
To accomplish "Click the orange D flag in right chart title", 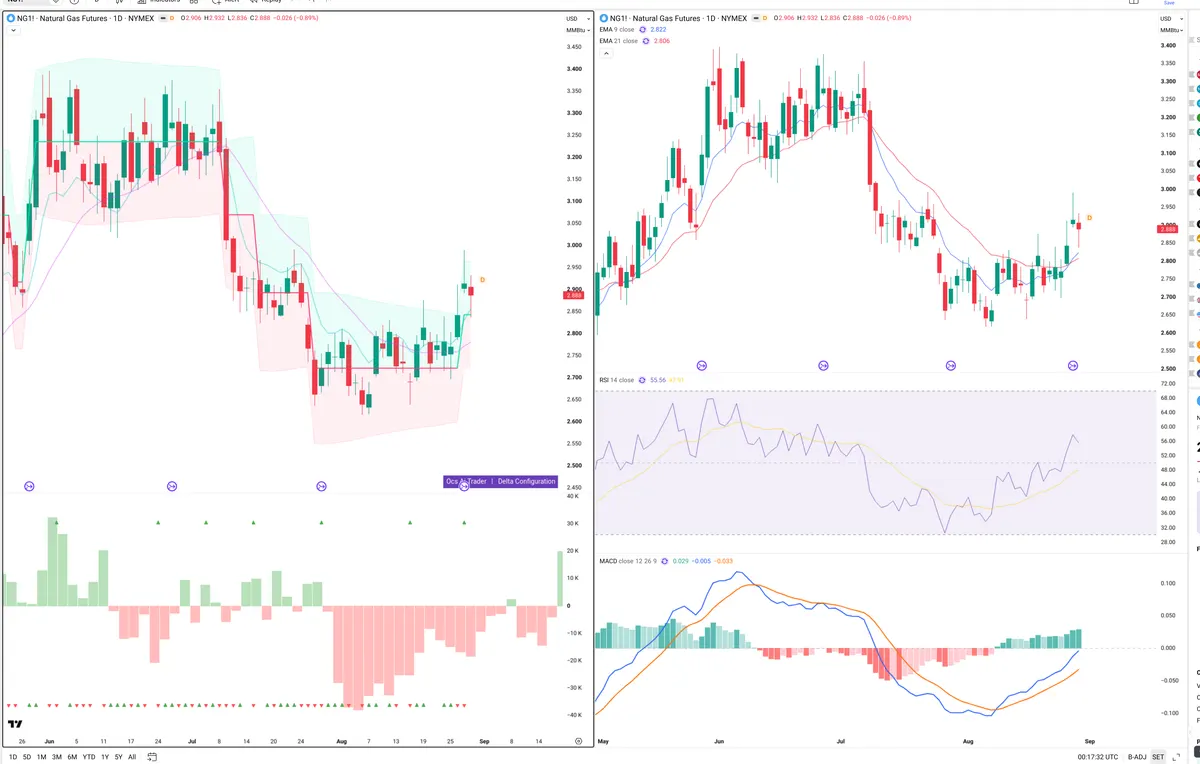I will [x=765, y=18].
